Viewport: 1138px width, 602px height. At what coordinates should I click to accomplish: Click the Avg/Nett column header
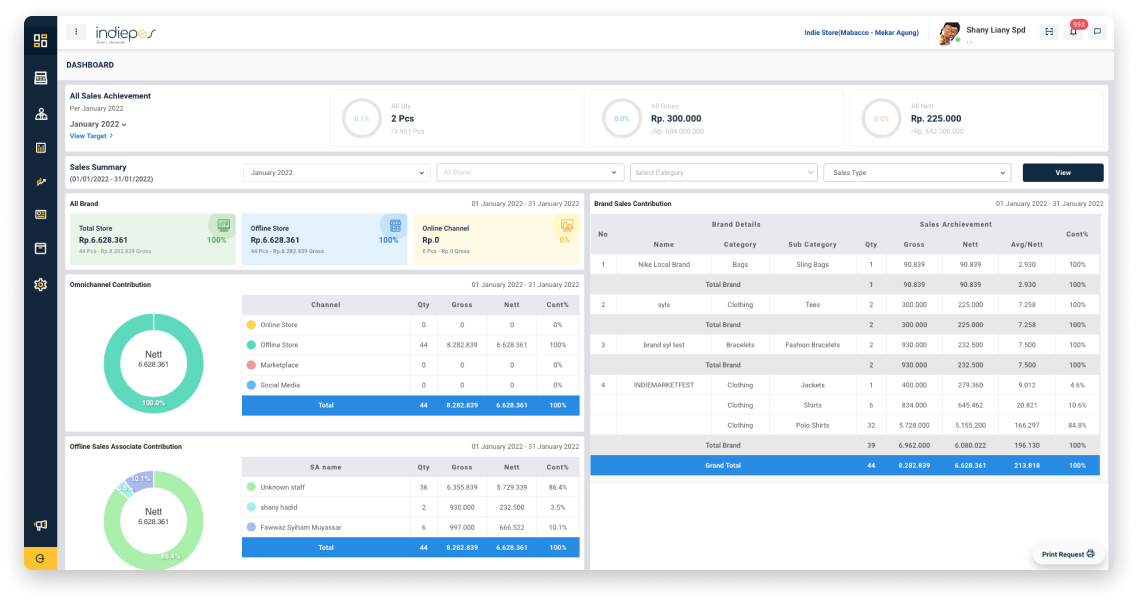pos(1027,245)
